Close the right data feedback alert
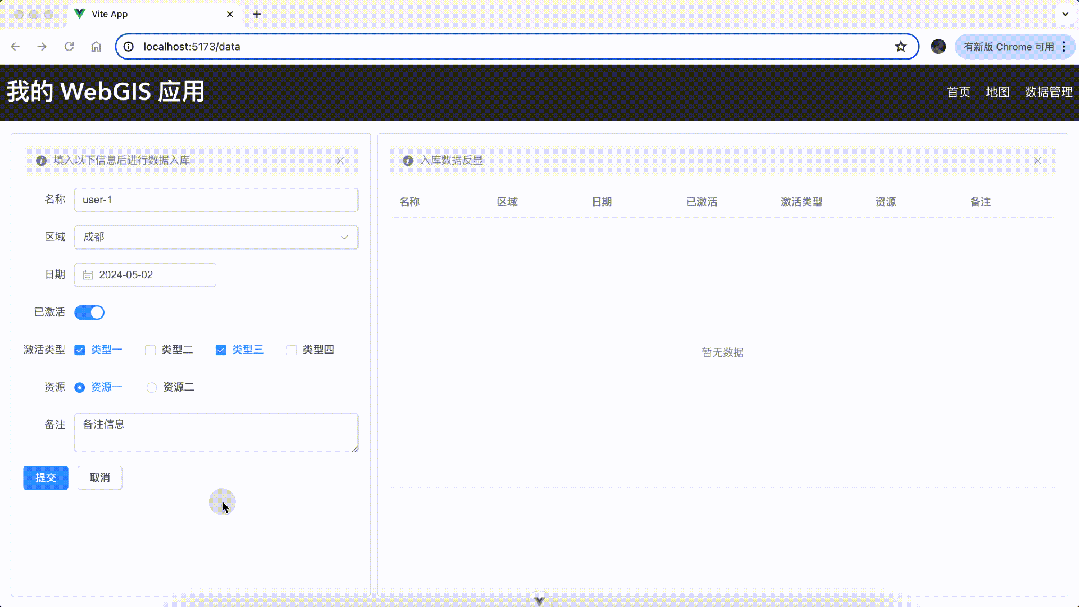Image resolution: width=1079 pixels, height=607 pixels. 1037,160
